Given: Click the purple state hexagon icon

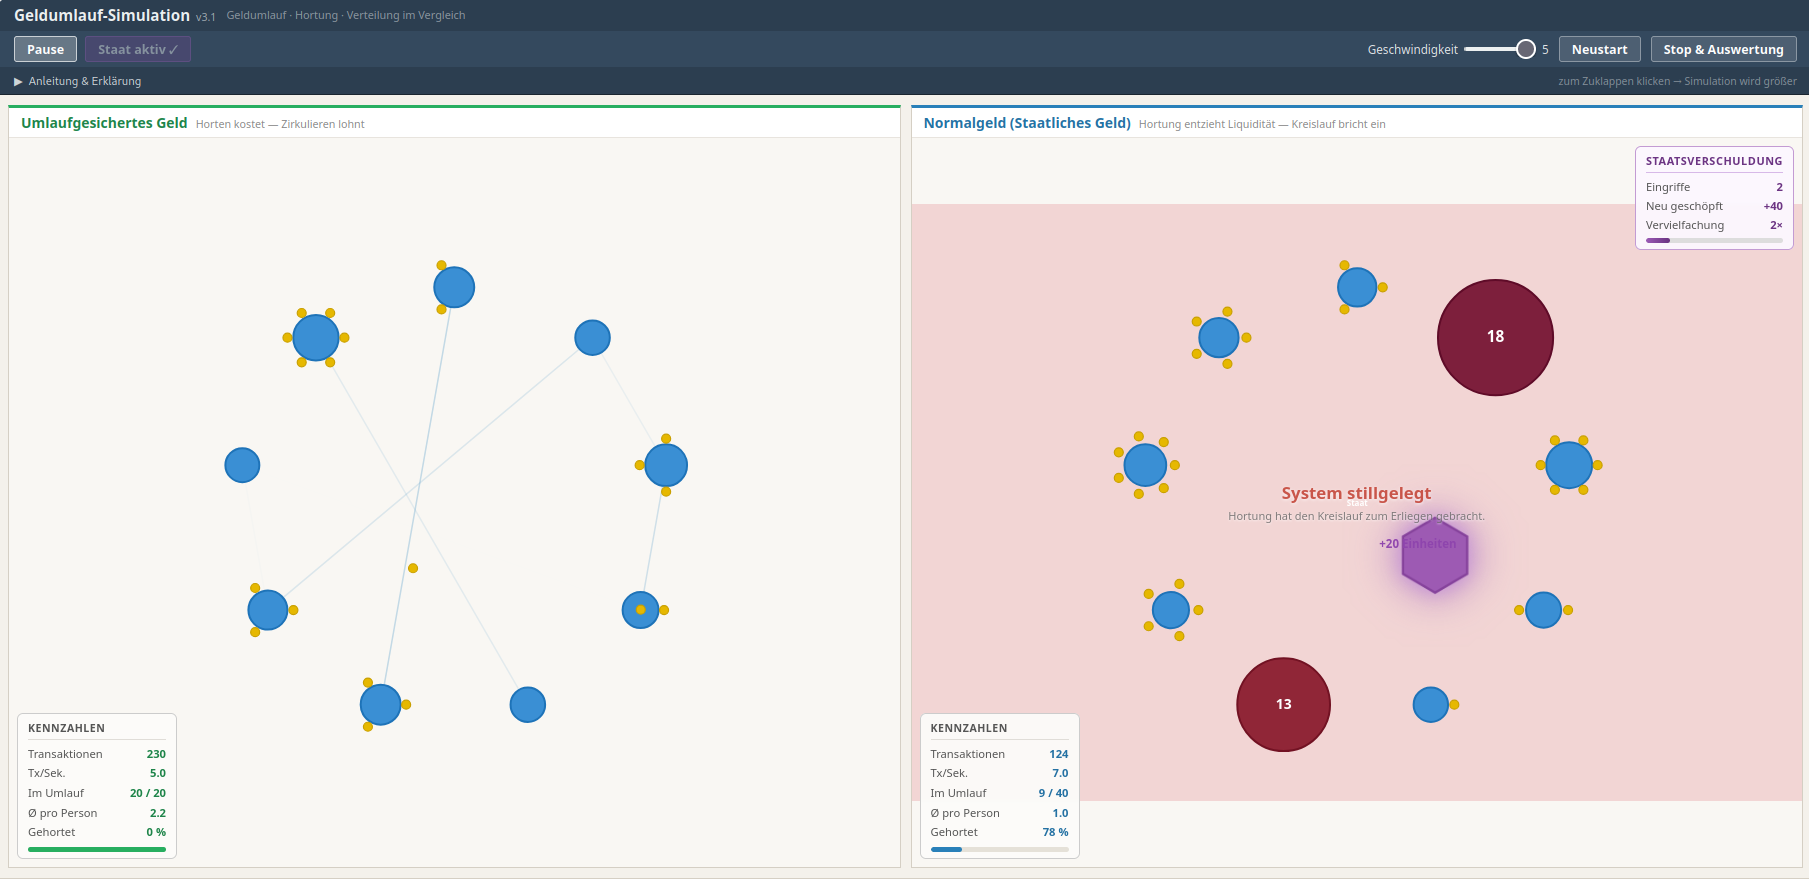Looking at the screenshot, I should coord(1435,556).
